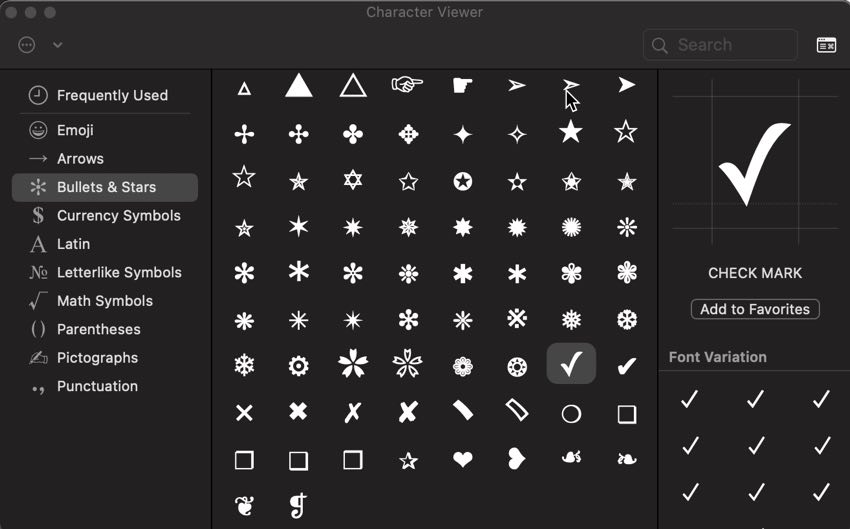Open Math Symbols category
The image size is (850, 529).
pyautogui.click(x=105, y=301)
